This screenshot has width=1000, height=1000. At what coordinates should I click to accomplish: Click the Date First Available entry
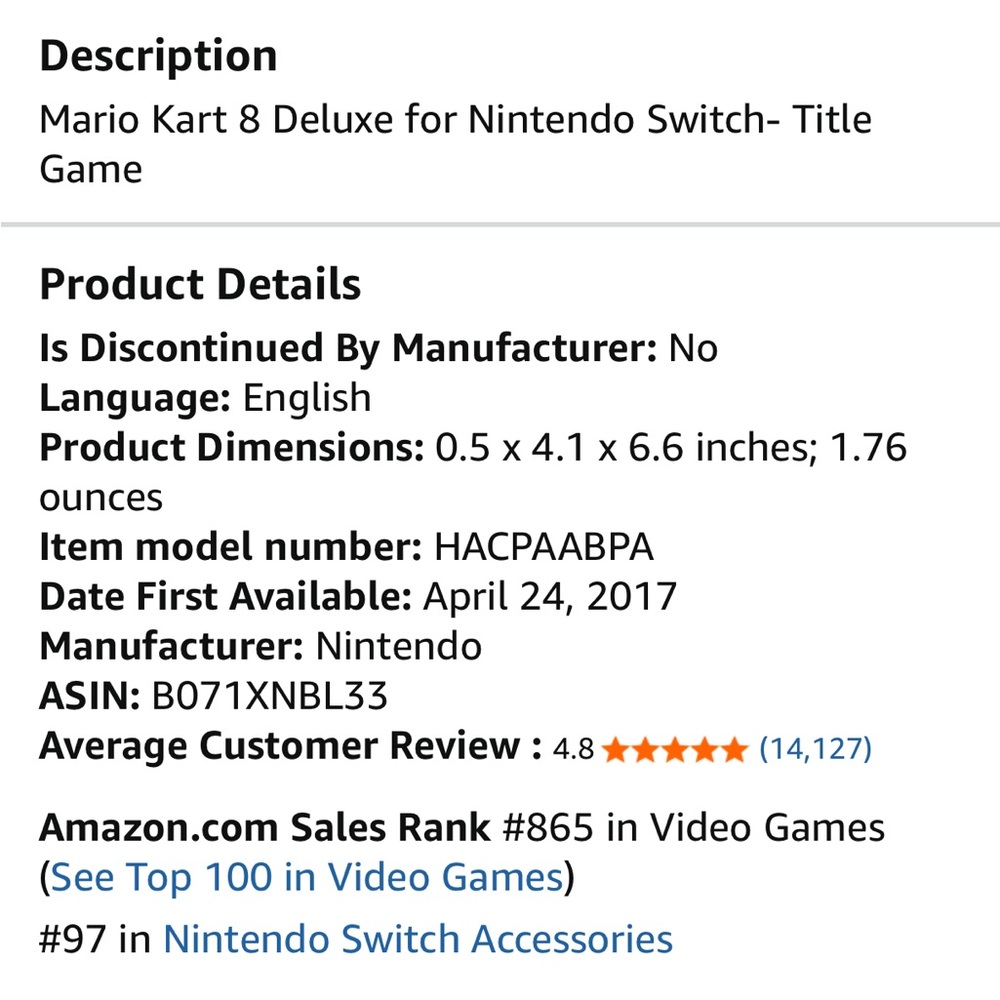[x=357, y=596]
